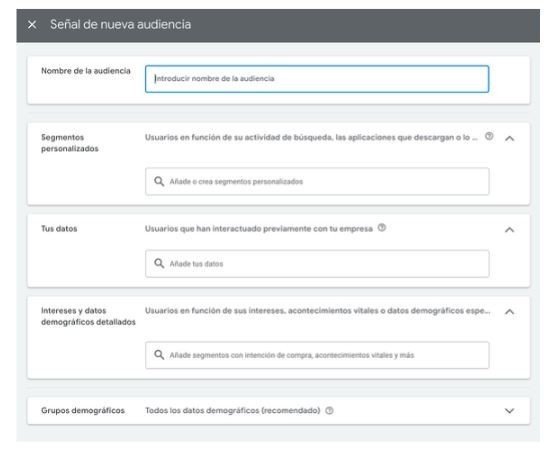Open help icon beside Todos los datos demográficos
557x451 pixels.
329,411
